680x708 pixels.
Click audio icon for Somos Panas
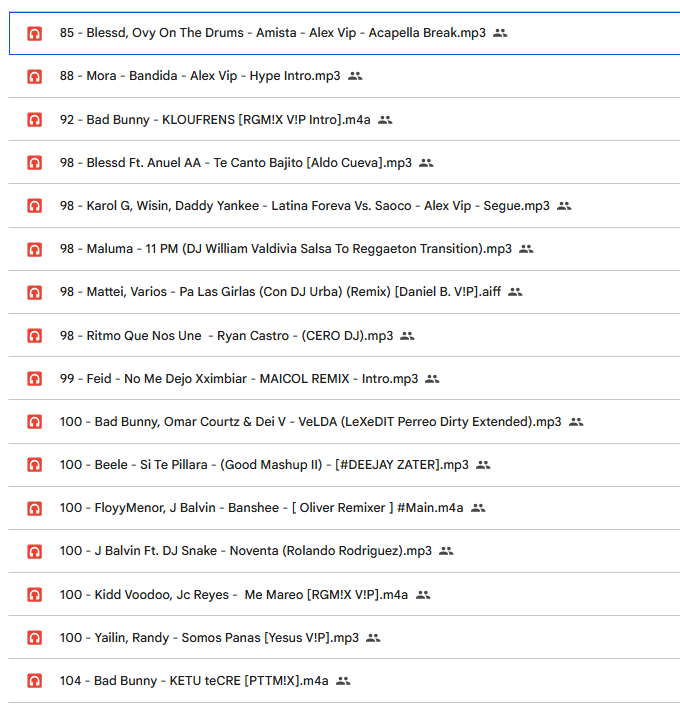[x=35, y=638]
